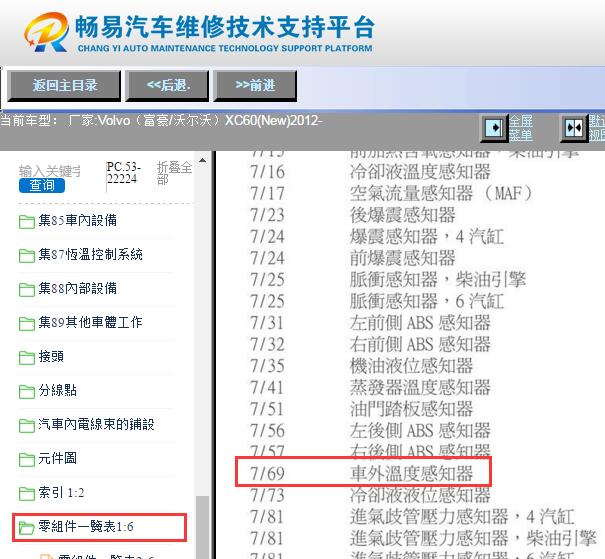Image resolution: width=605 pixels, height=559 pixels.
Task: Click the row 右前側 ABS 感知器
Action: coord(370,345)
